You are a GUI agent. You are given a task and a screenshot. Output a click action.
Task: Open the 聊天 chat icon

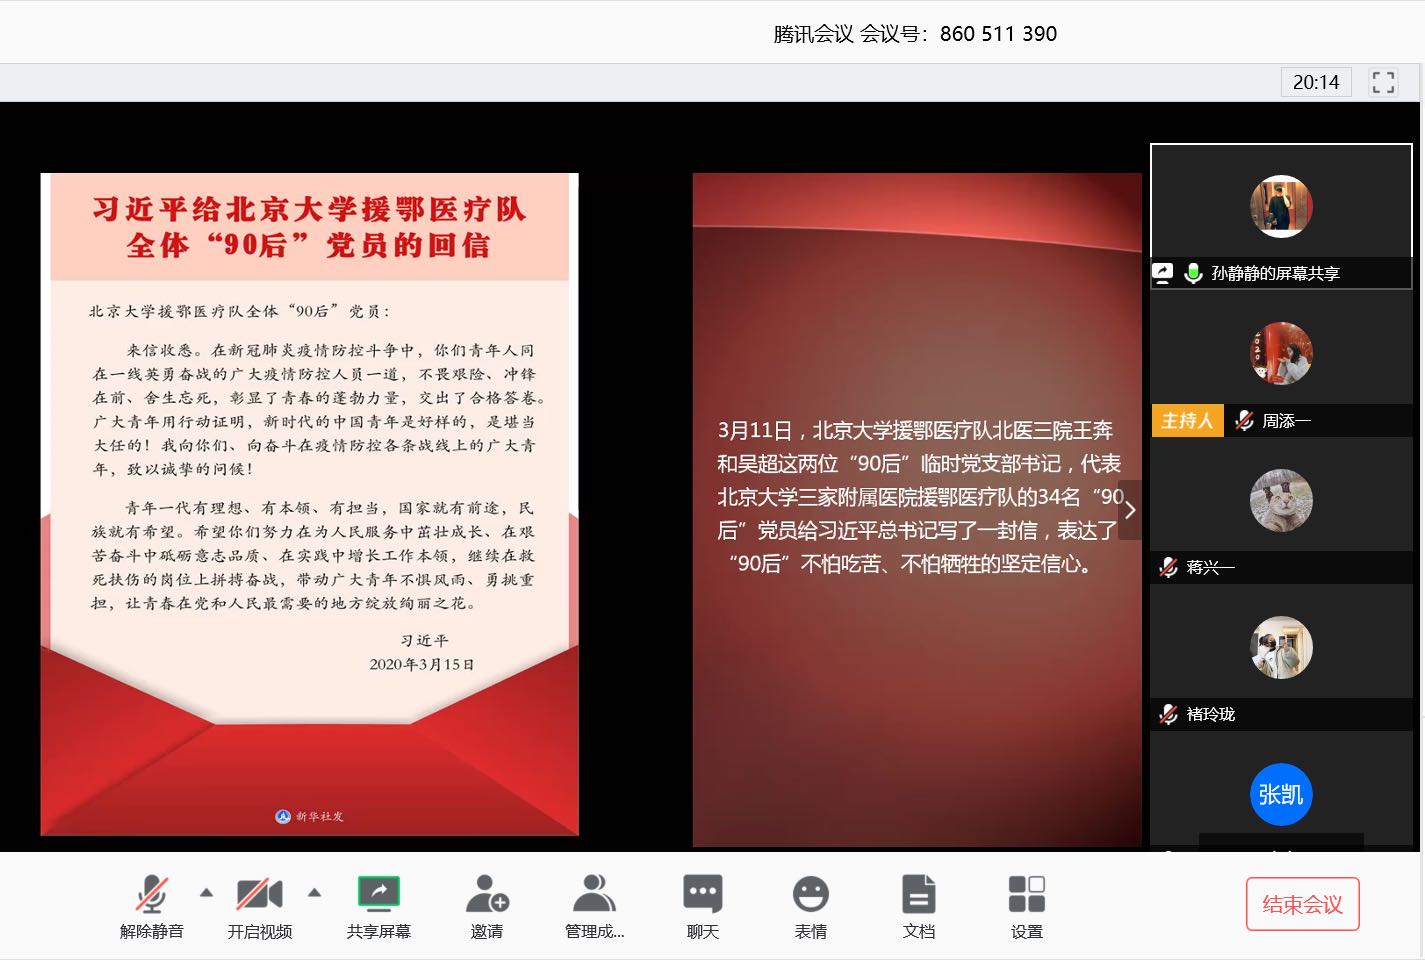[x=703, y=893]
